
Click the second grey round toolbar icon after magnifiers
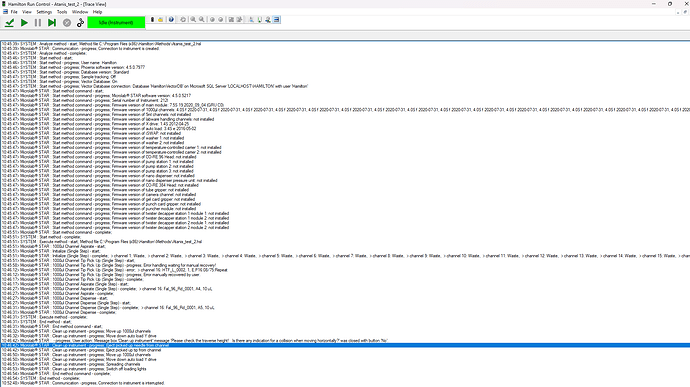click(220, 19)
